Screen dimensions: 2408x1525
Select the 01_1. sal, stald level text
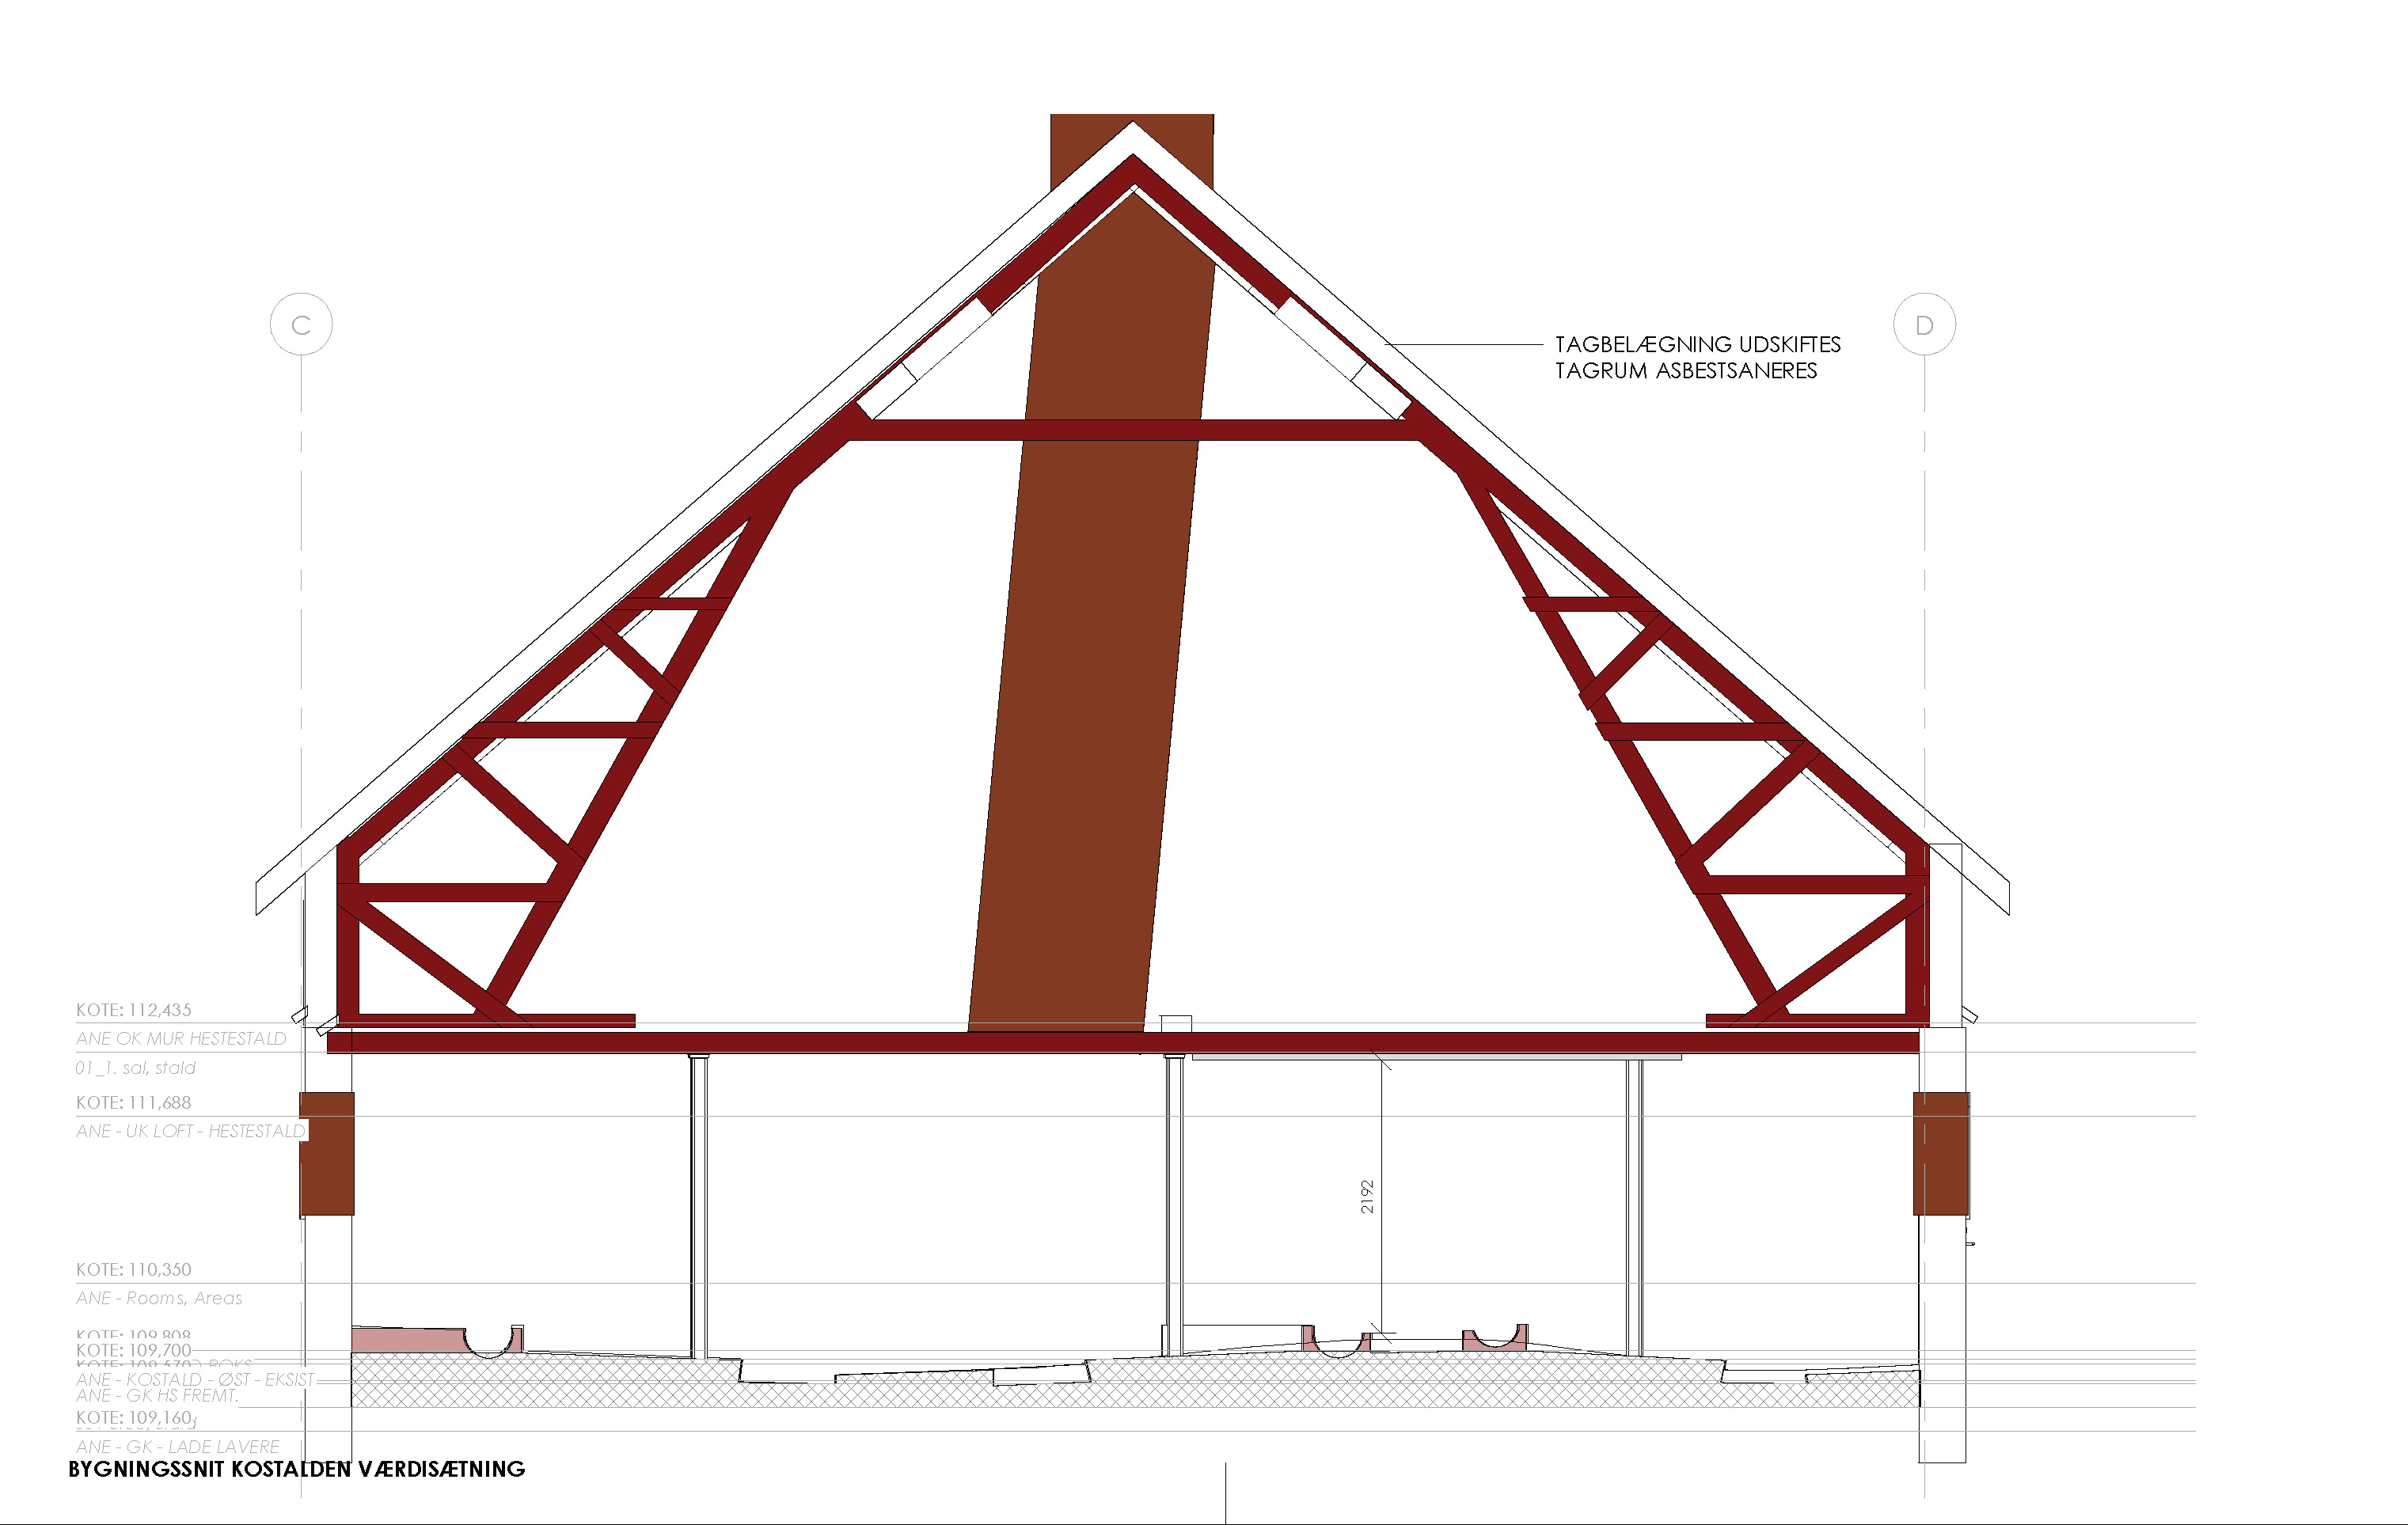[x=135, y=1068]
